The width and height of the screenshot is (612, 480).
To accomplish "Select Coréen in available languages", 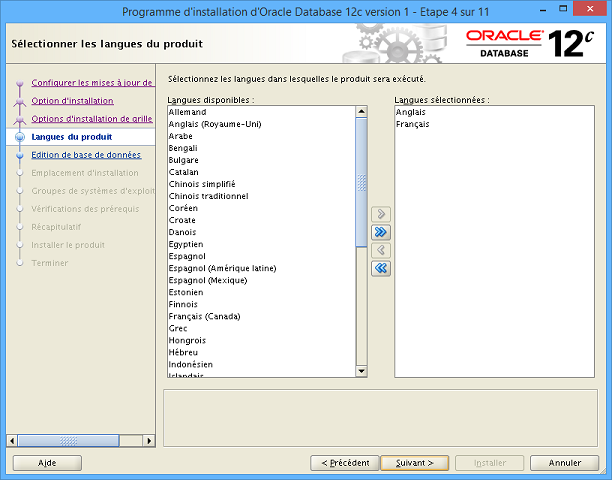I will tap(262, 208).
